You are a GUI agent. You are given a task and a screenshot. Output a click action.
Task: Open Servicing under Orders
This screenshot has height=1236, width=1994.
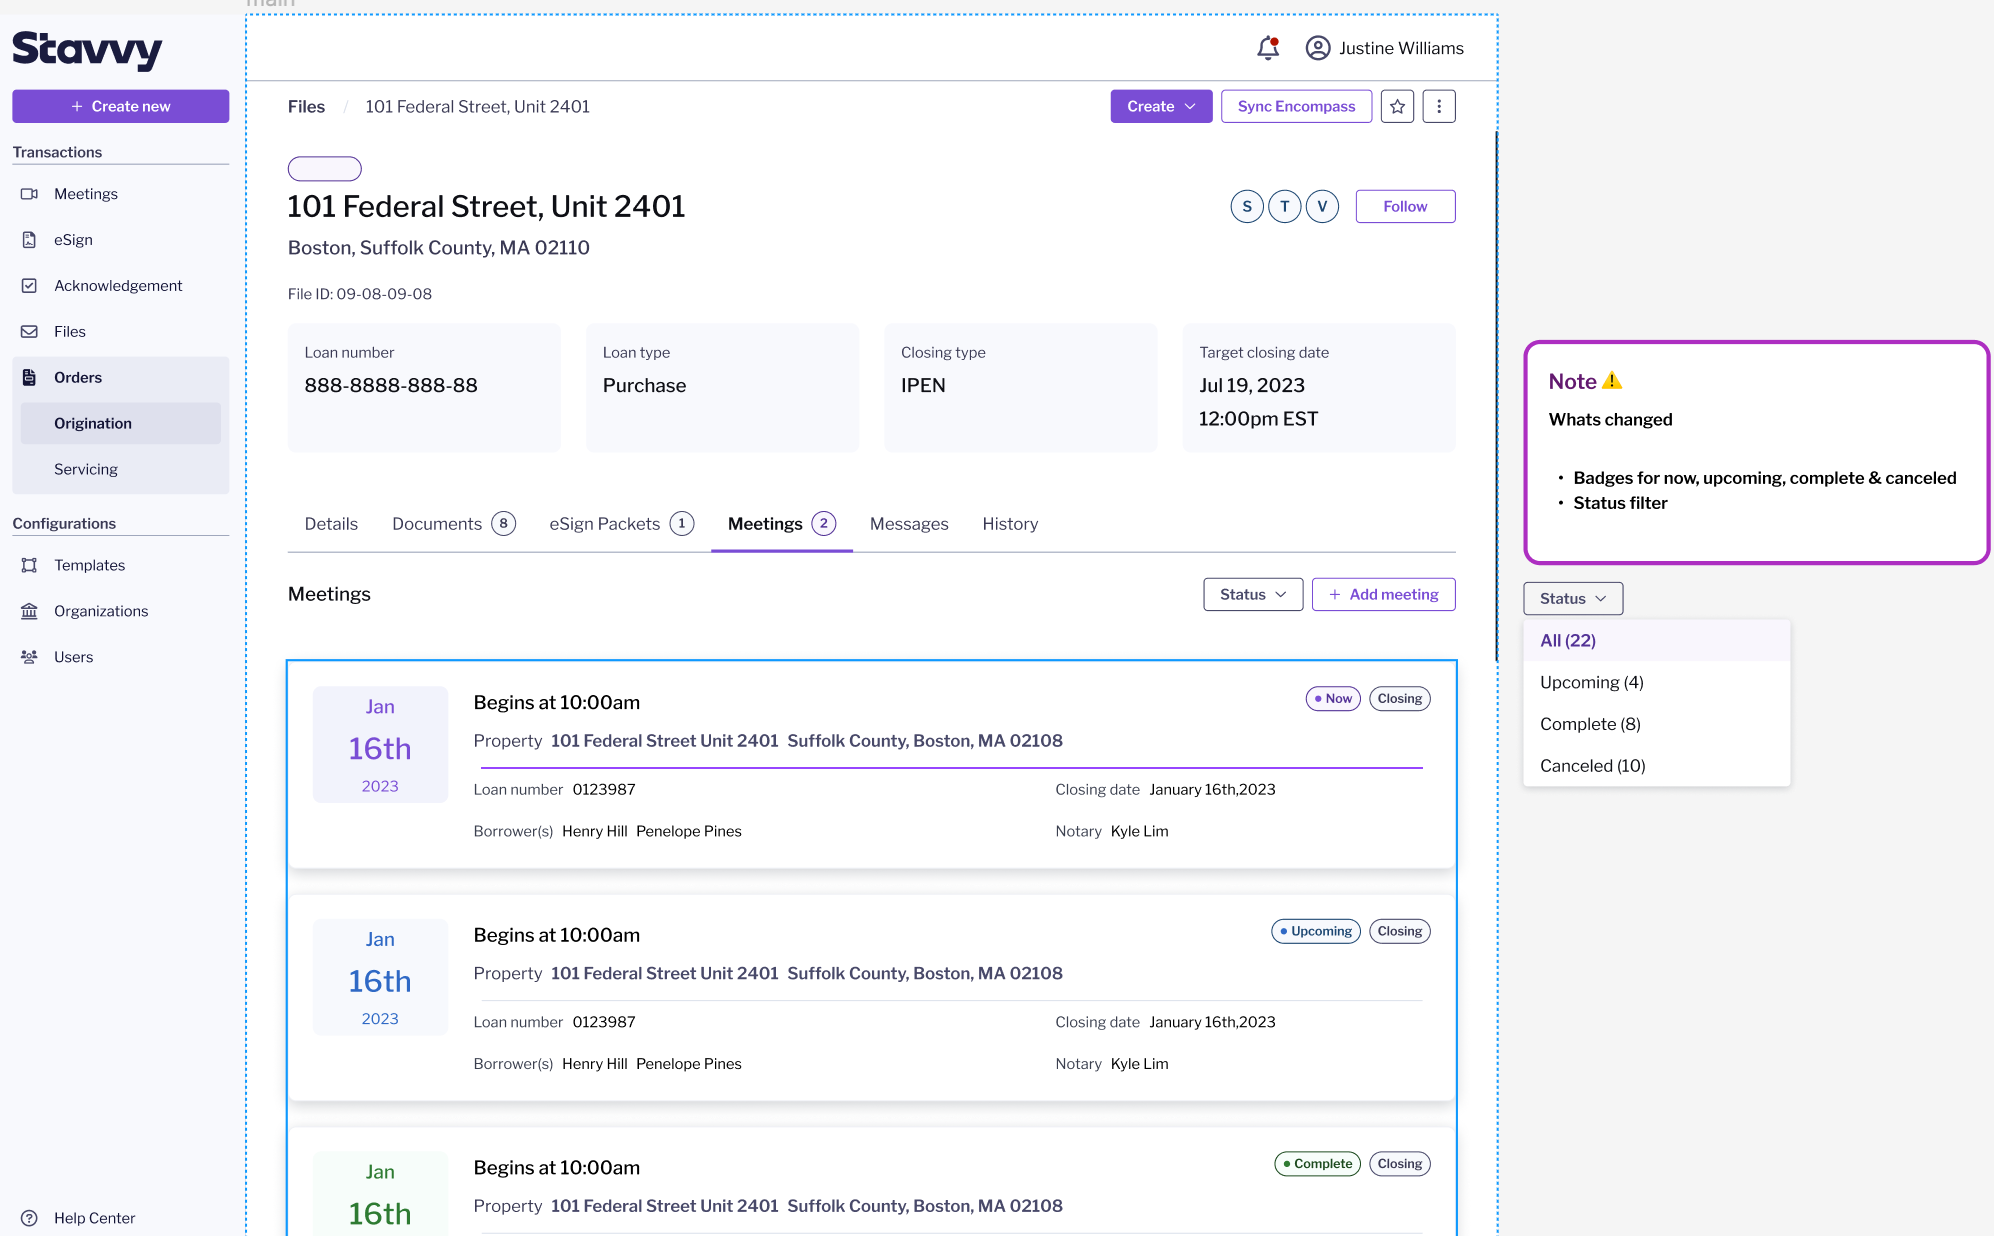[120, 470]
